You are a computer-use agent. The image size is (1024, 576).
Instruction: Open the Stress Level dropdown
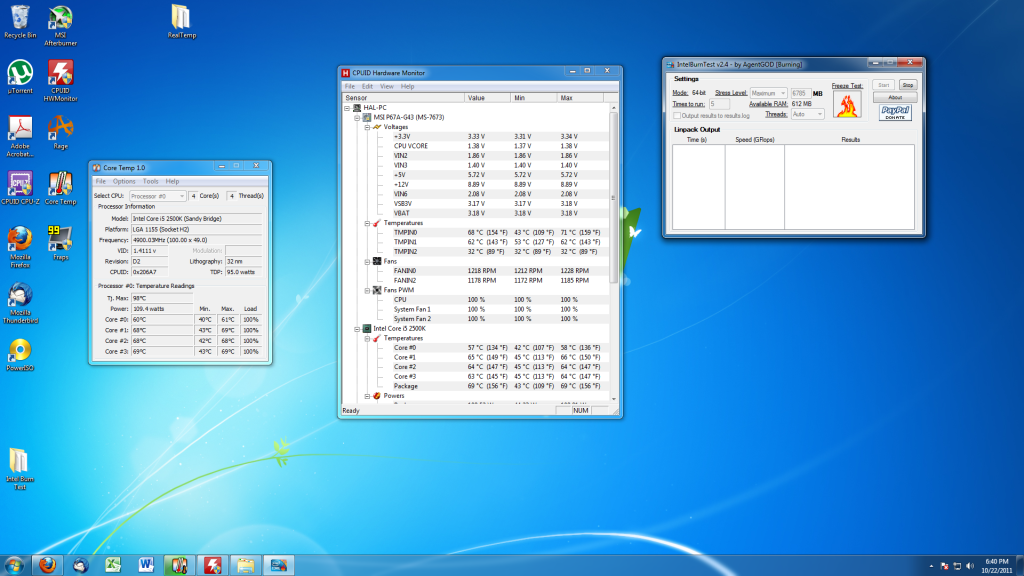click(x=768, y=93)
